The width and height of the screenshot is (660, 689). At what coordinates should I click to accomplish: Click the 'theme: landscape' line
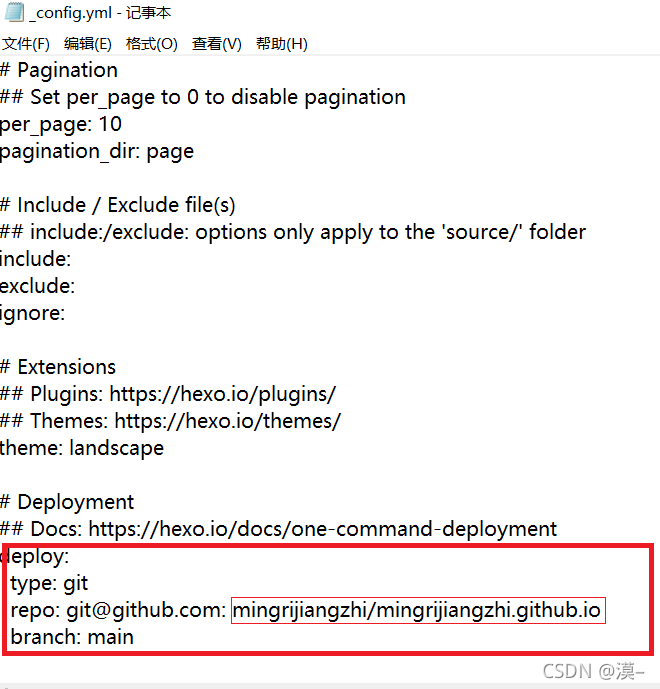82,449
